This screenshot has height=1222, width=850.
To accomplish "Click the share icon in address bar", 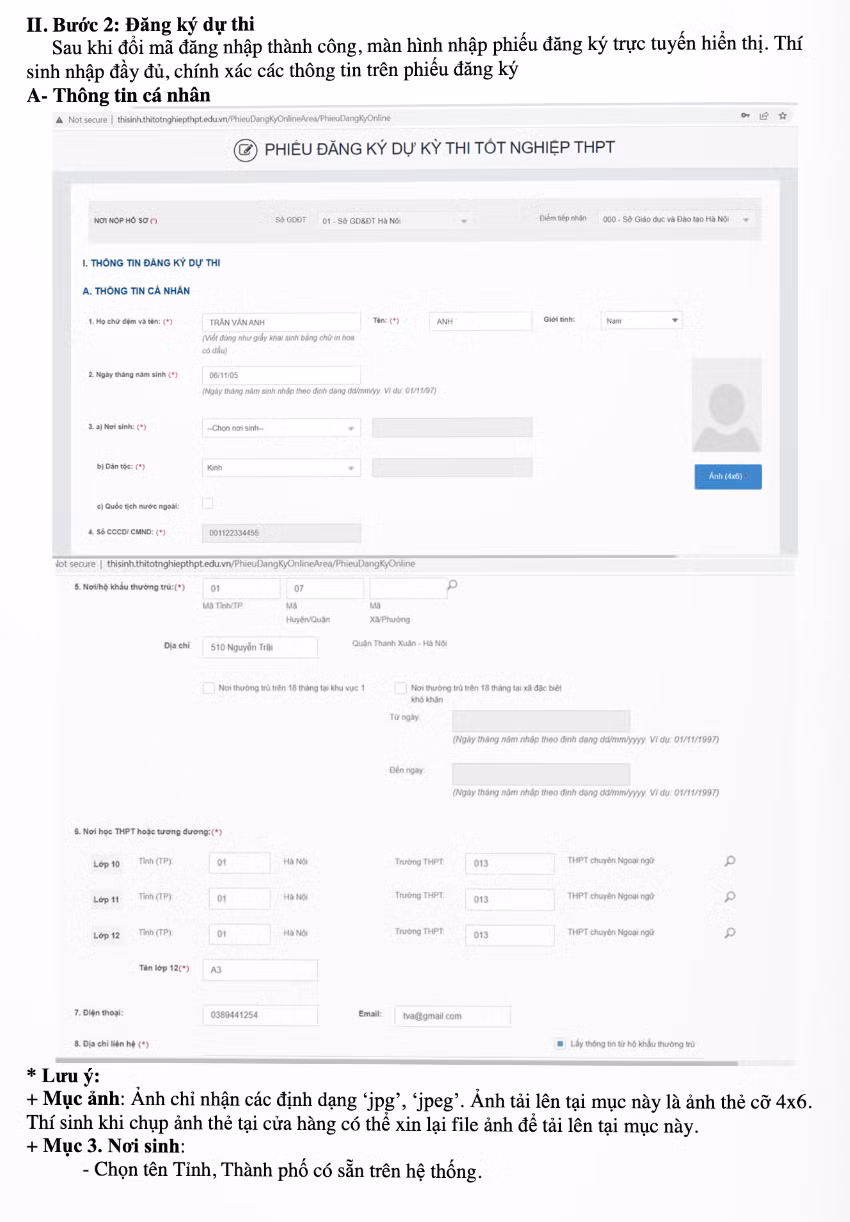I will pos(763,117).
